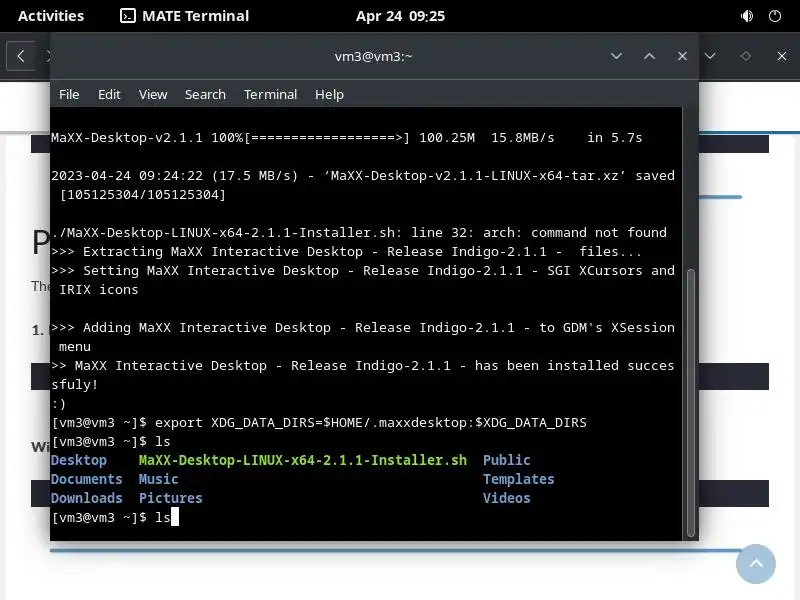Click the diamond icon in background window
800x600 pixels.
pyautogui.click(x=745, y=56)
